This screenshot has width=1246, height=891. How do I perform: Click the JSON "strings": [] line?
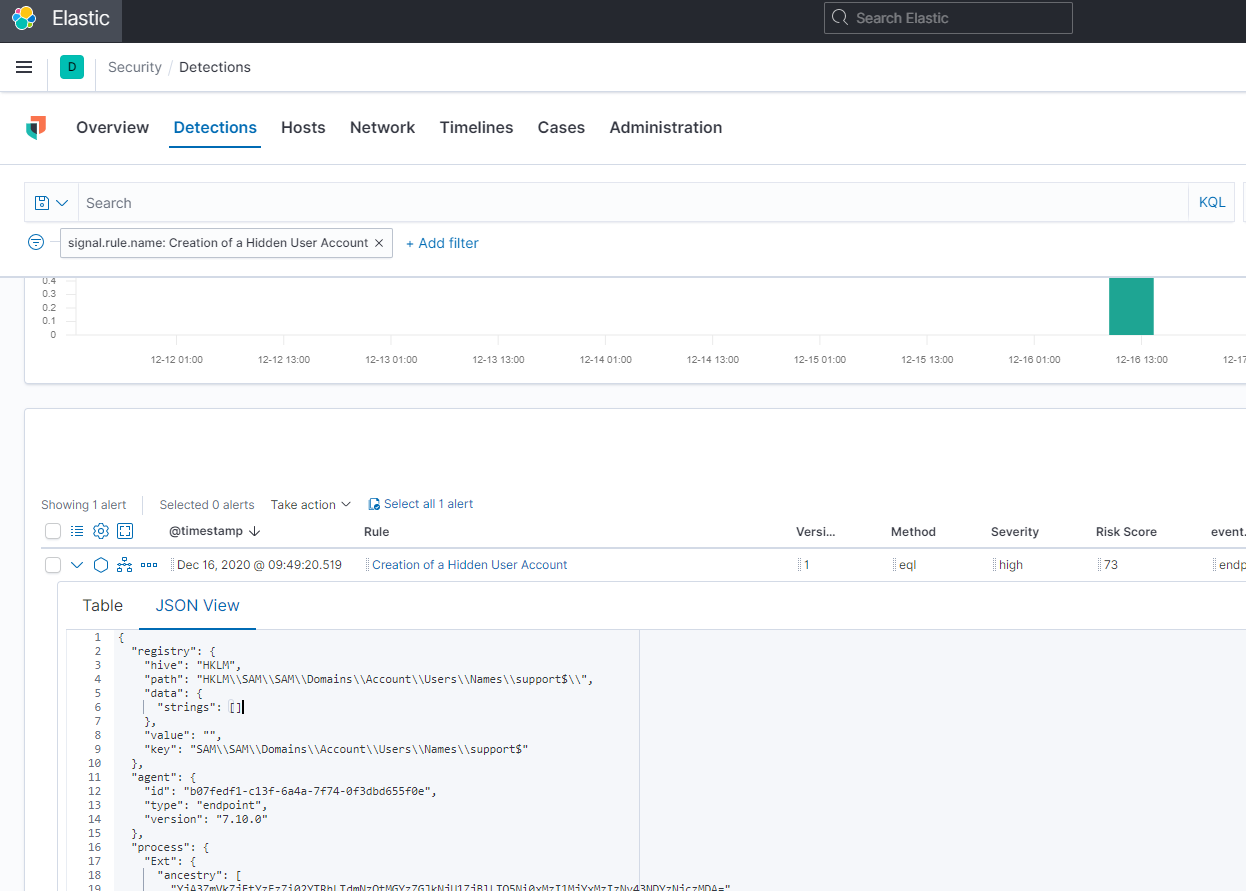pyautogui.click(x=200, y=707)
